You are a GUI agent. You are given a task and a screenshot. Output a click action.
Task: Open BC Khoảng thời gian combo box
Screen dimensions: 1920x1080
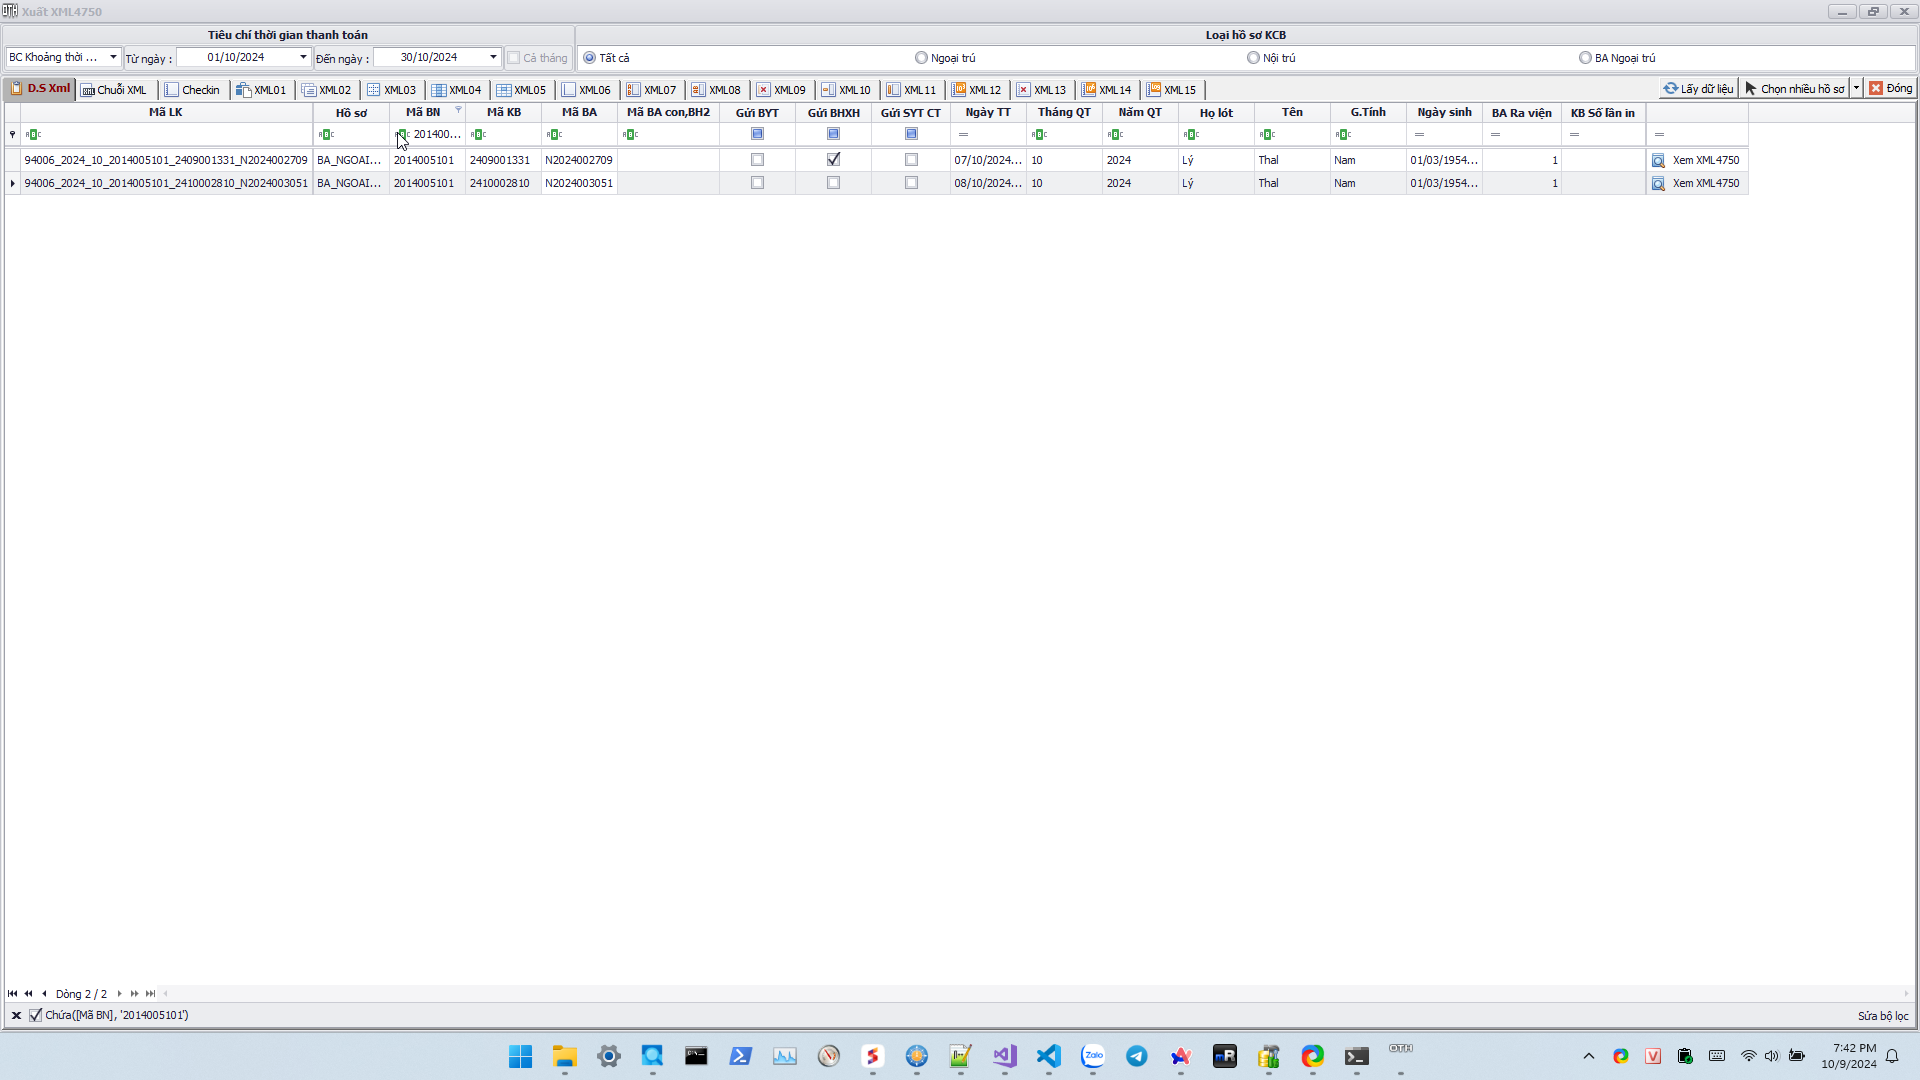coord(113,57)
